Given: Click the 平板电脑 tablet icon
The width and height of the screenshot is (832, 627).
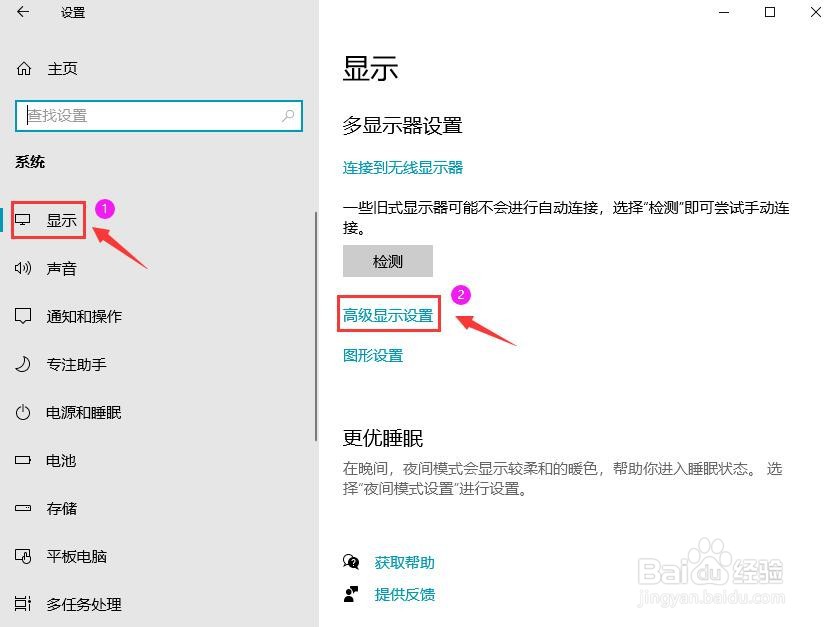Looking at the screenshot, I should pyautogui.click(x=25, y=556).
